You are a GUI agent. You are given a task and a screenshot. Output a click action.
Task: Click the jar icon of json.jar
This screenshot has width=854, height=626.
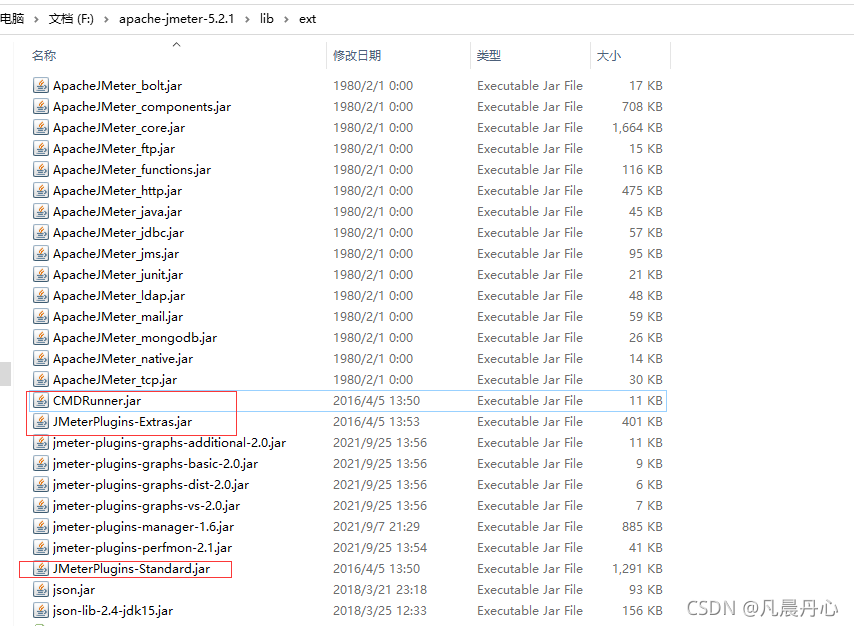click(41, 589)
